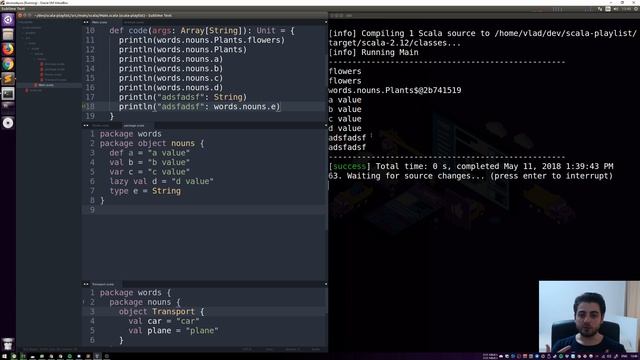Click the line 'lazy val d = "d value"'
This screenshot has width=640, height=360.
[x=161, y=181]
